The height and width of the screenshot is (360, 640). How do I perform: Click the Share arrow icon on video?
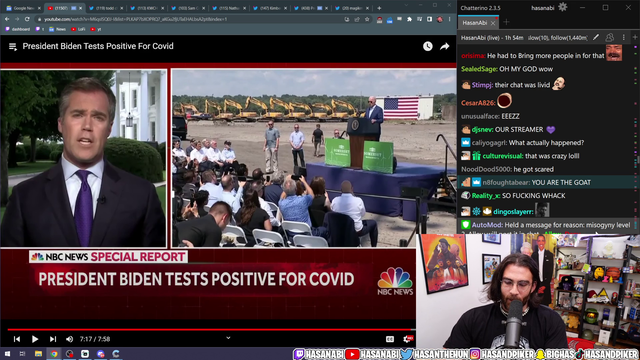click(x=444, y=46)
